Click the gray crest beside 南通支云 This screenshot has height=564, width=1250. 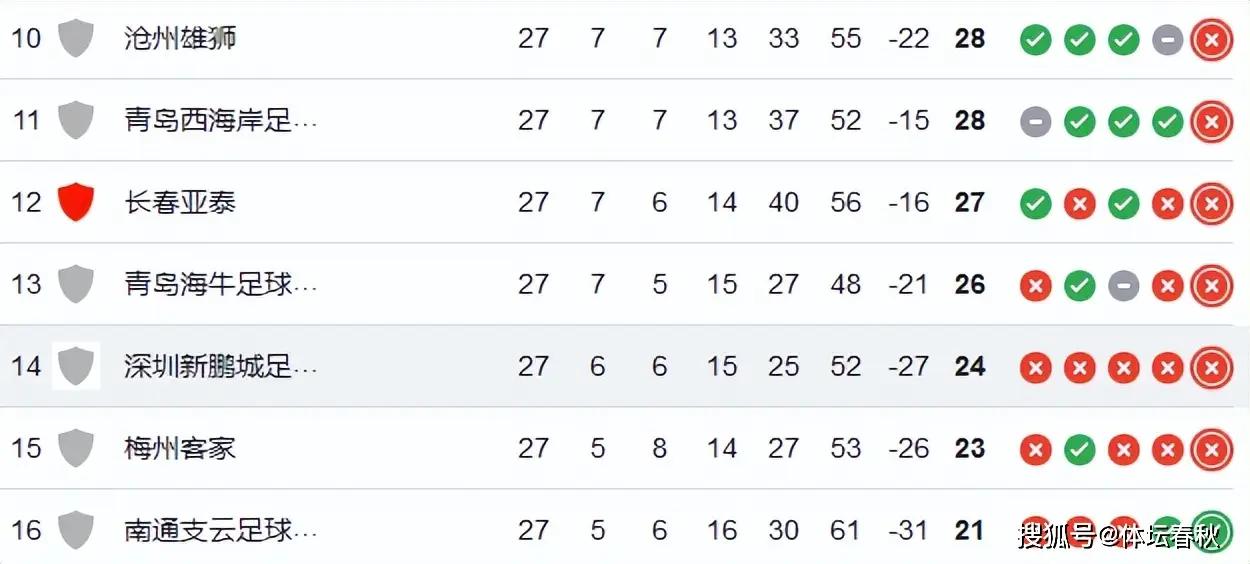(76, 530)
